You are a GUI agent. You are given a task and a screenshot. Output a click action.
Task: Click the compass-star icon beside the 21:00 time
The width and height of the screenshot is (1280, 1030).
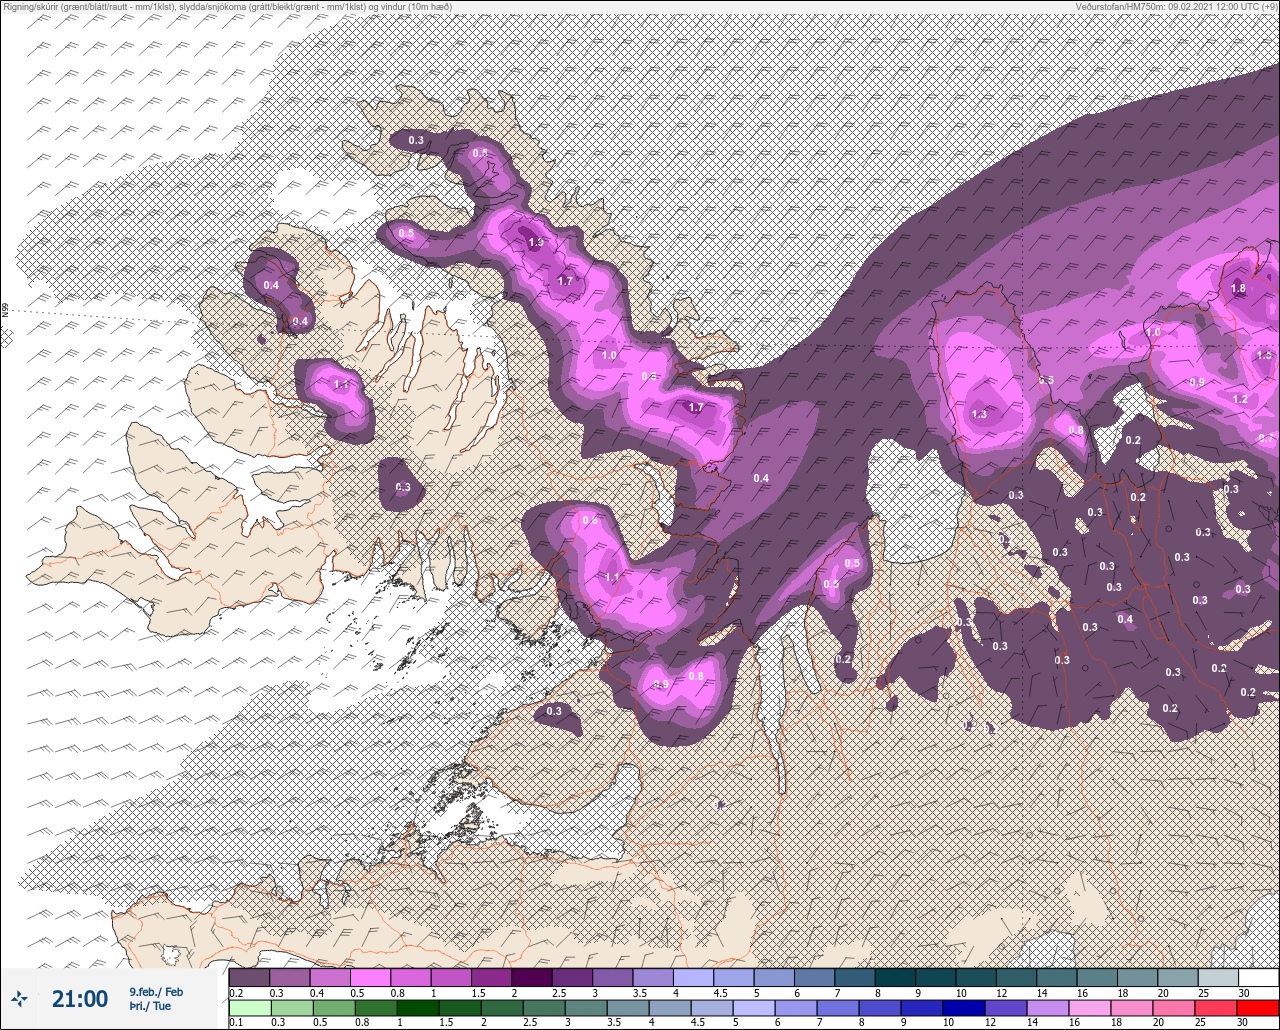[19, 998]
